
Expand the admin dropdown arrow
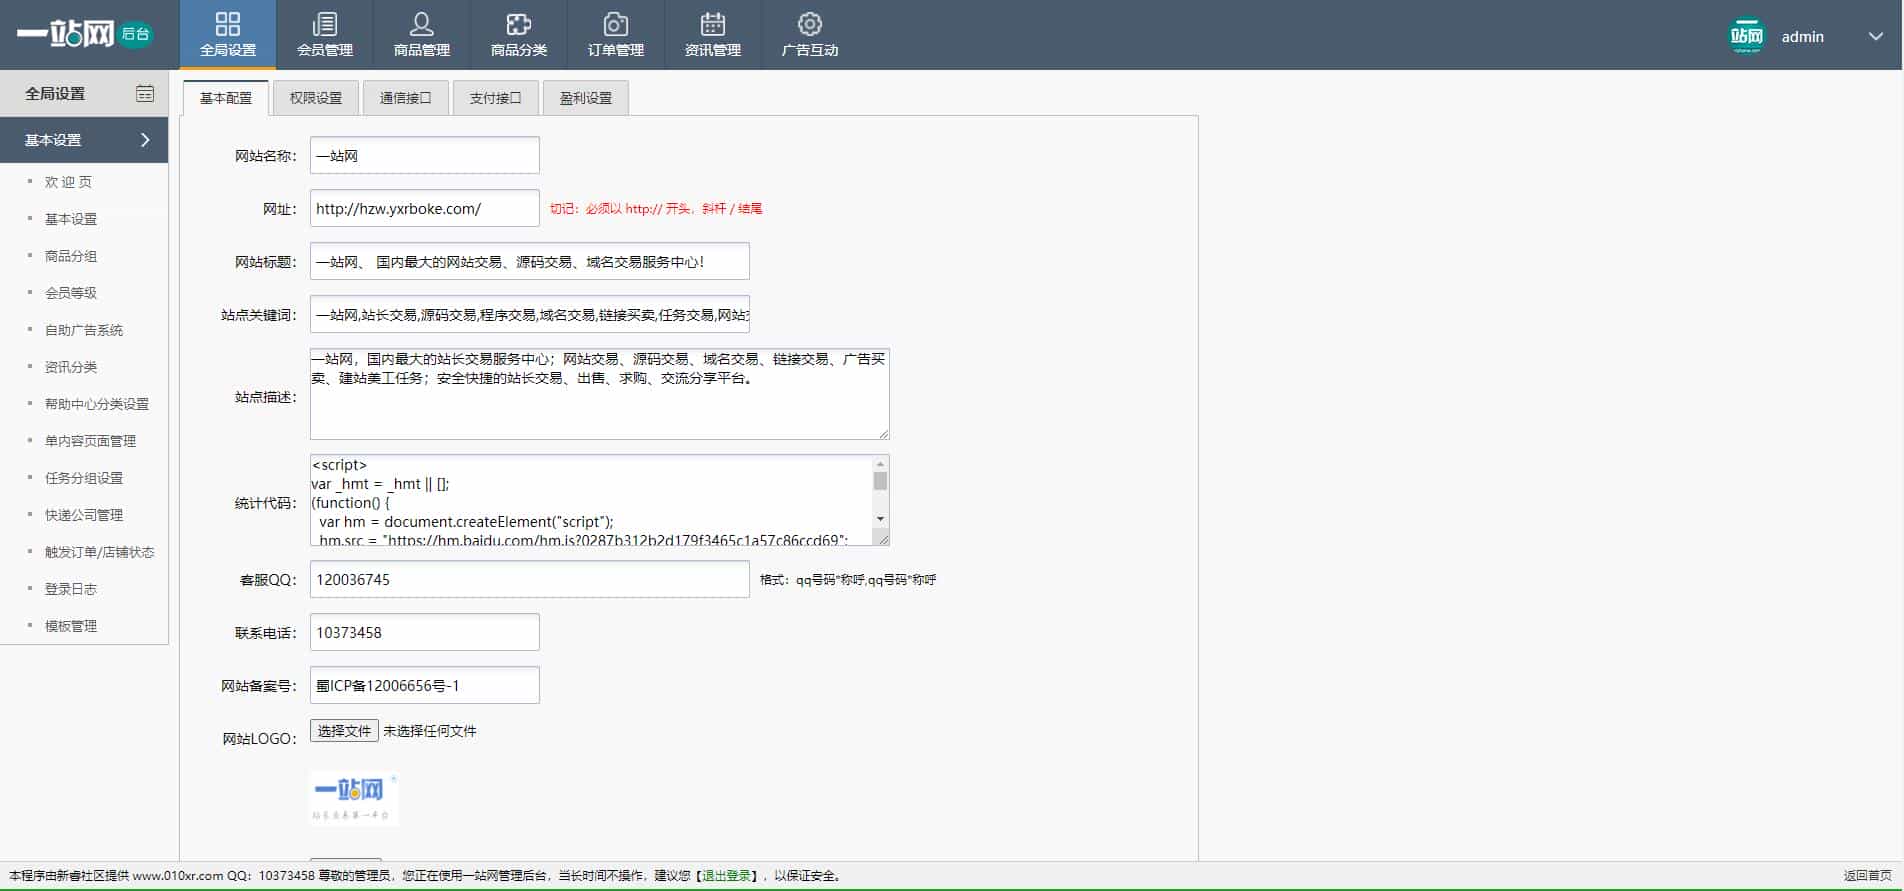[x=1875, y=36]
